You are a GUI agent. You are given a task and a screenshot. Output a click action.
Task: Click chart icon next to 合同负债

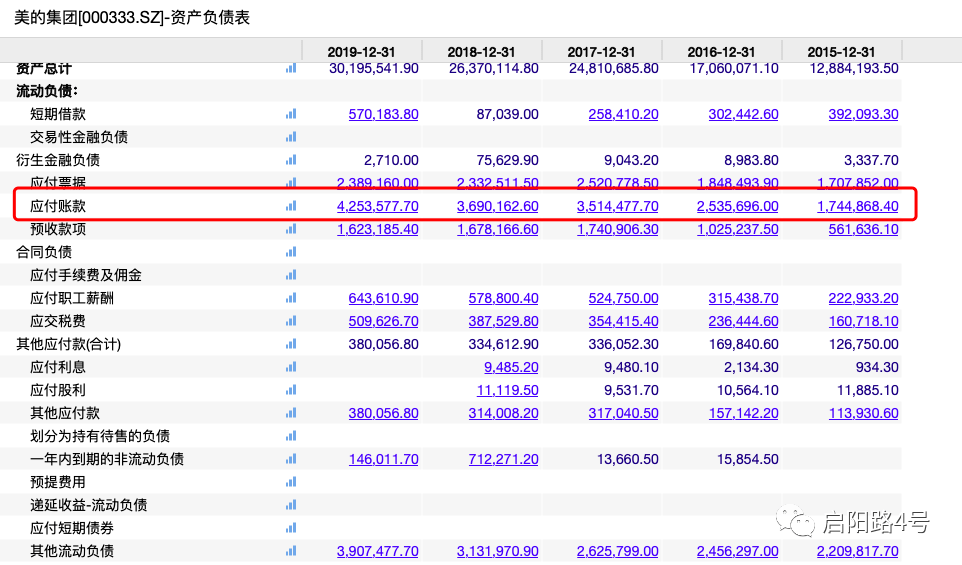point(291,252)
